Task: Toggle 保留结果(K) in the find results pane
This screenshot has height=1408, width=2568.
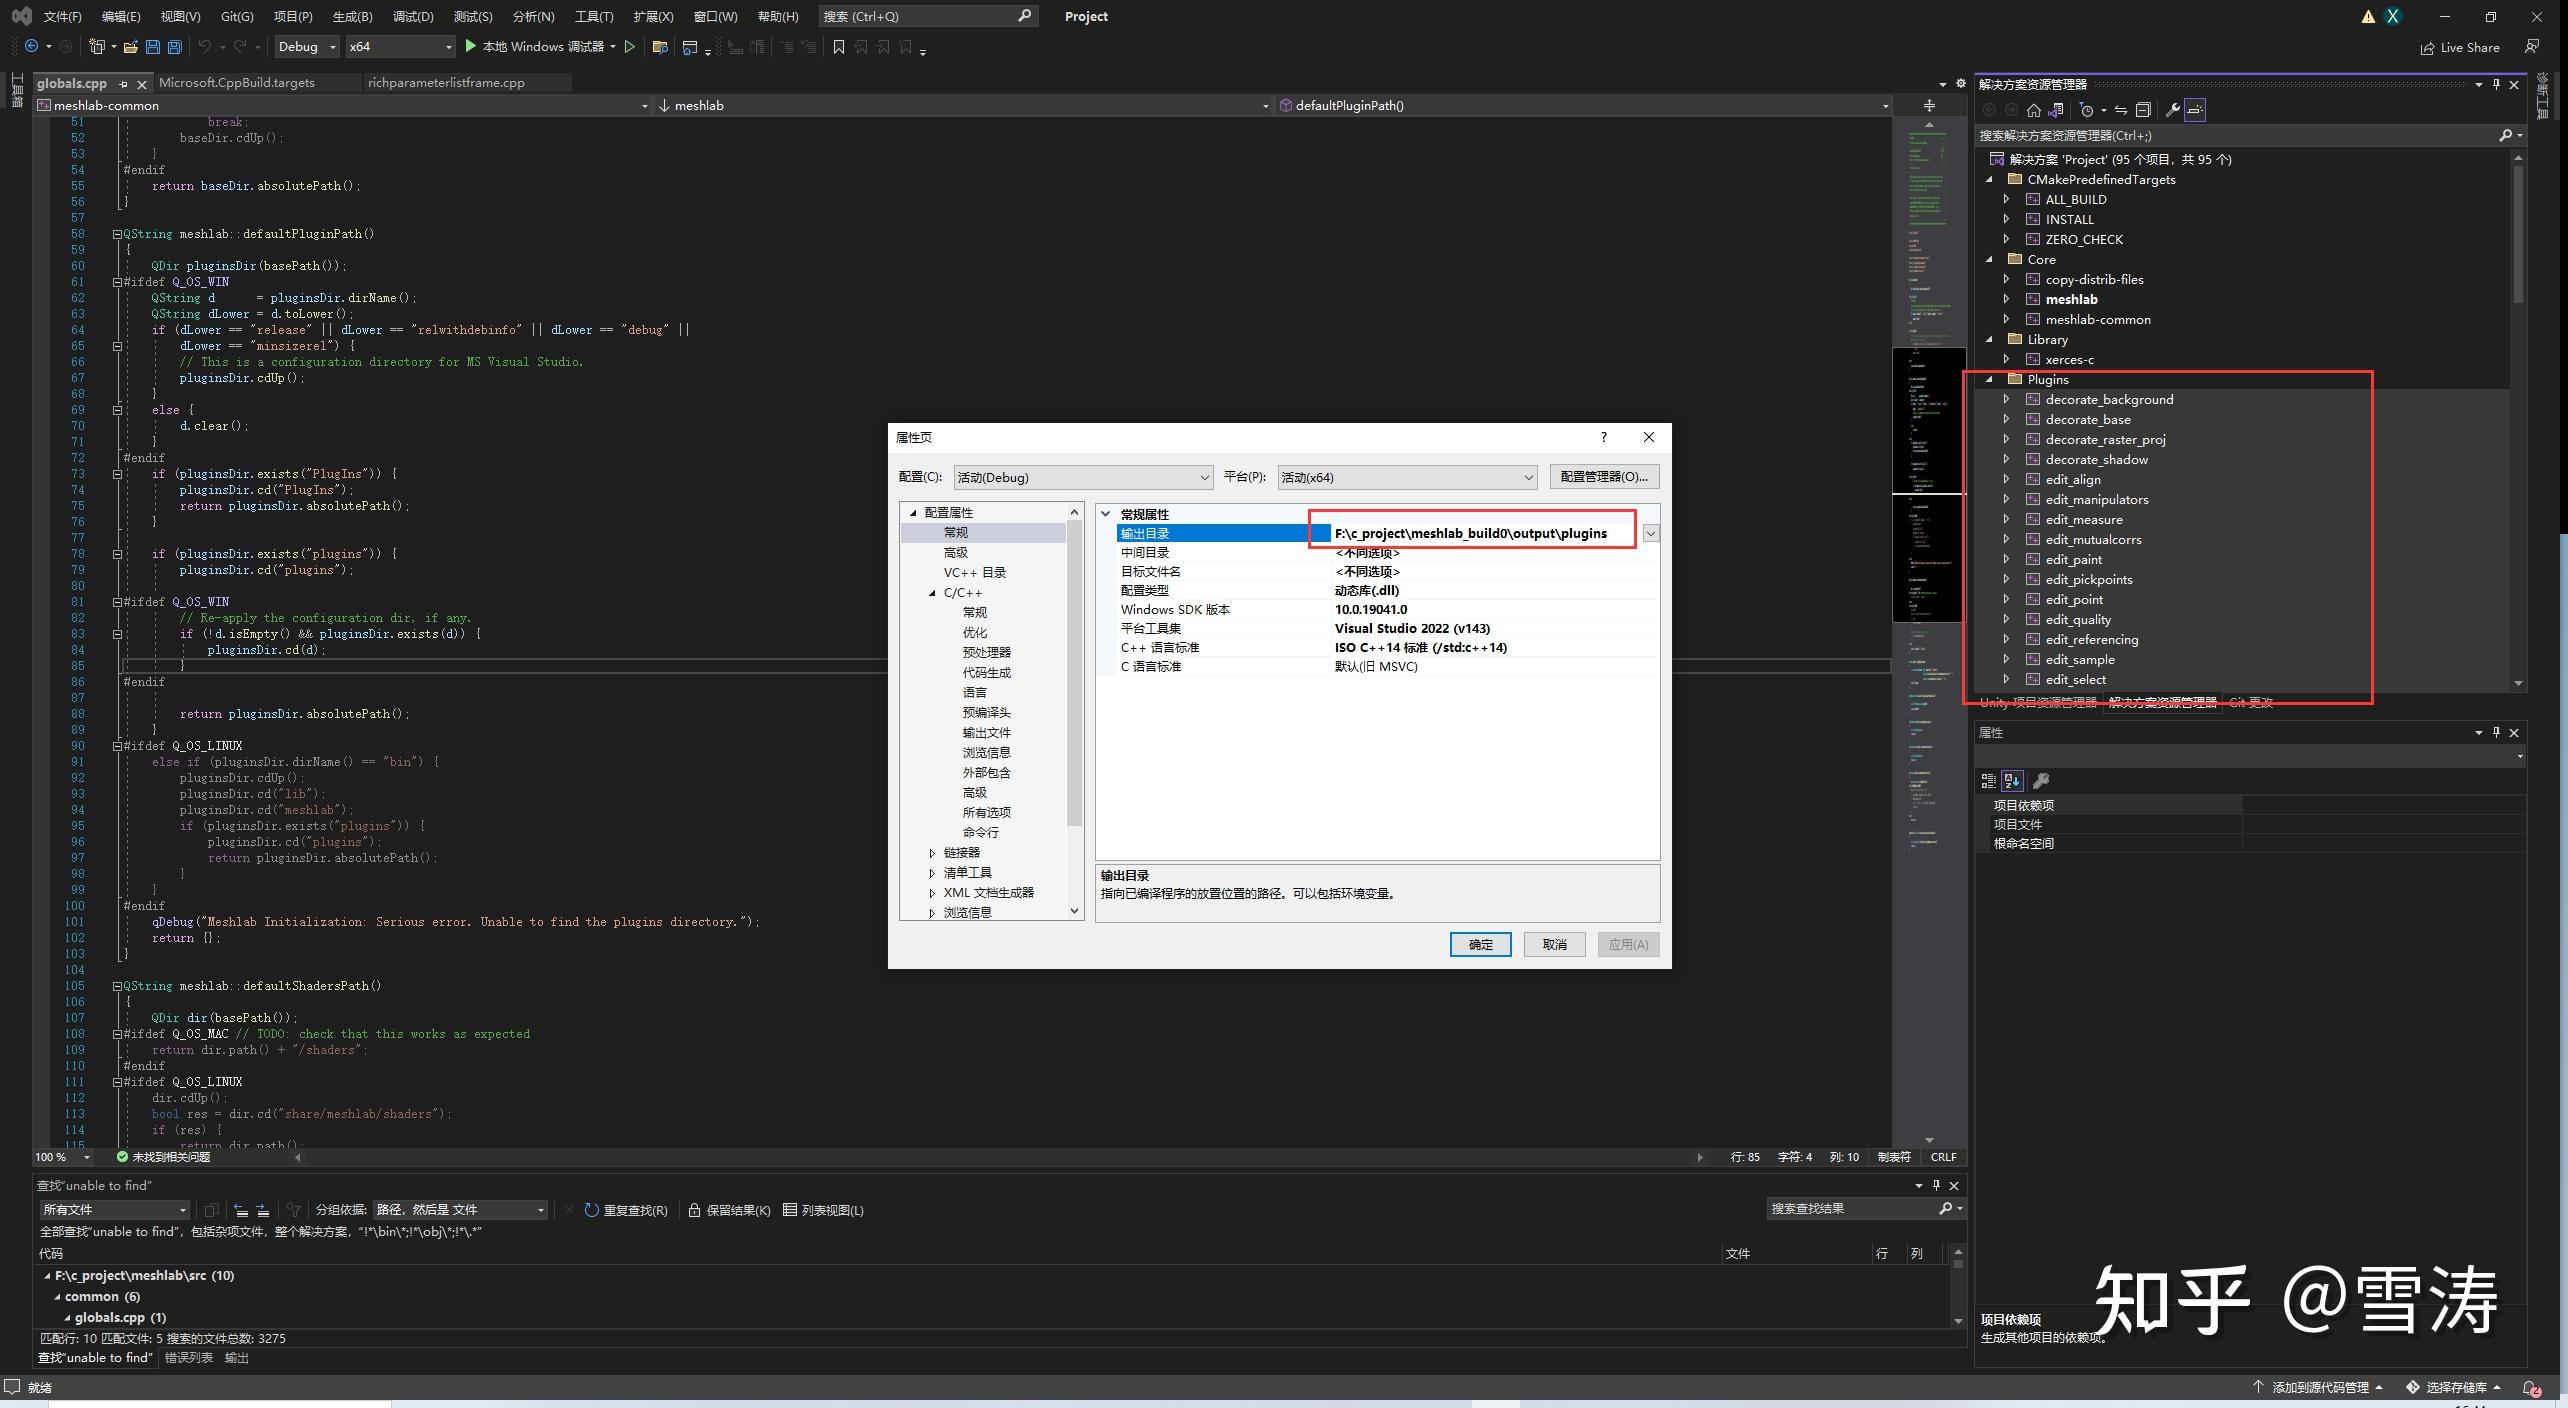Action: [x=730, y=1210]
